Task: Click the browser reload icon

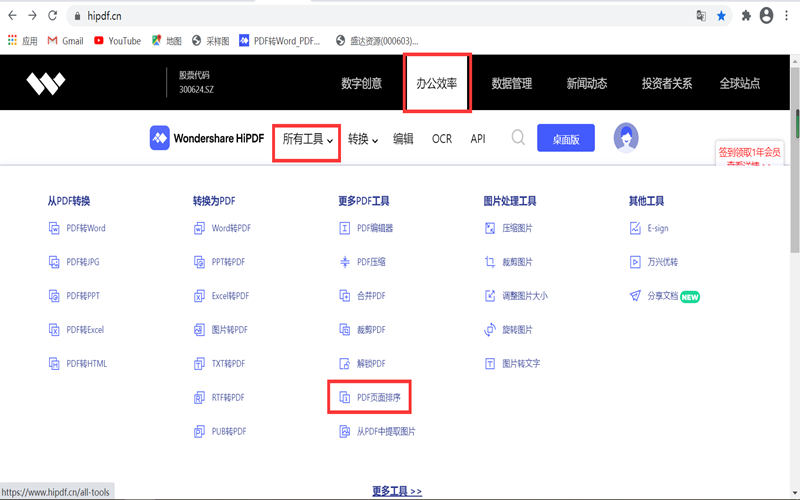Action: [54, 16]
